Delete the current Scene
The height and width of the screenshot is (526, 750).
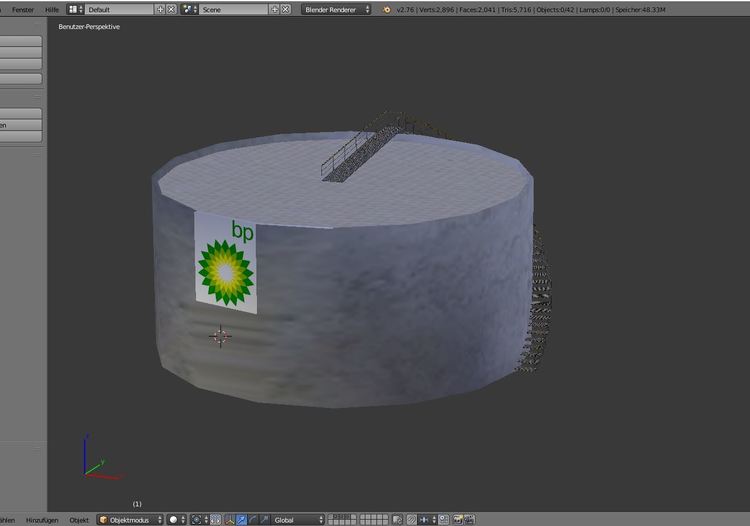286,9
